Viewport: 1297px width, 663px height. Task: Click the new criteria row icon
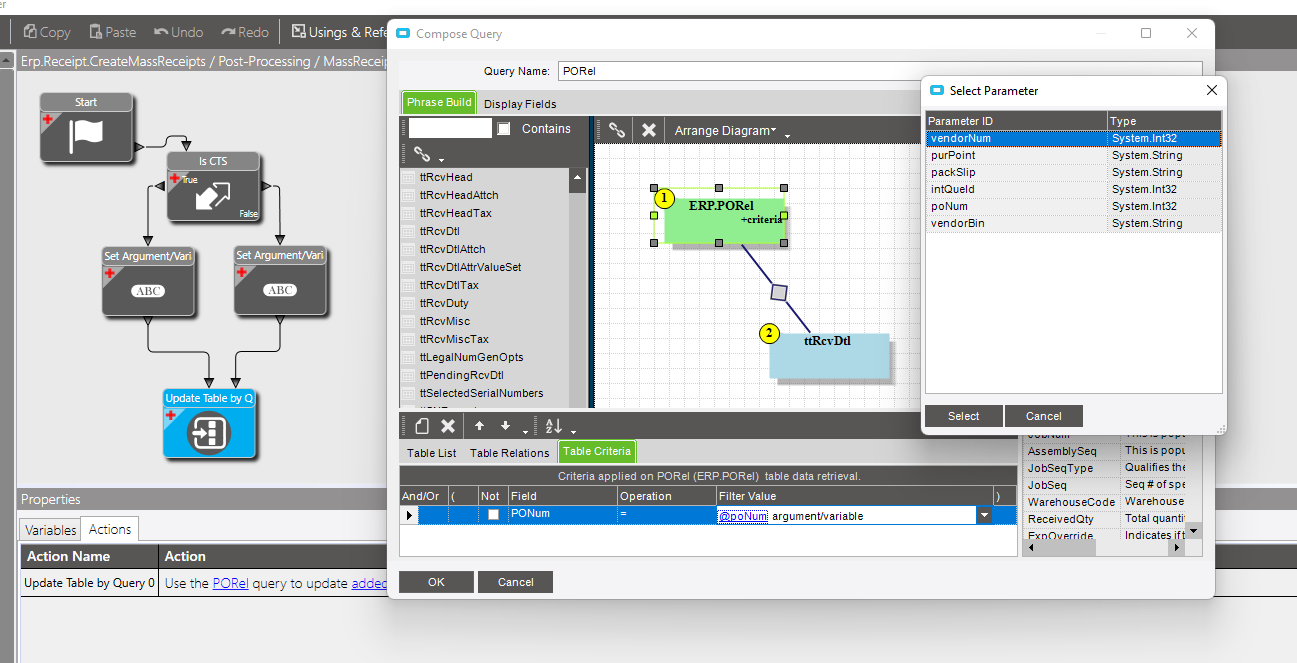[422, 426]
